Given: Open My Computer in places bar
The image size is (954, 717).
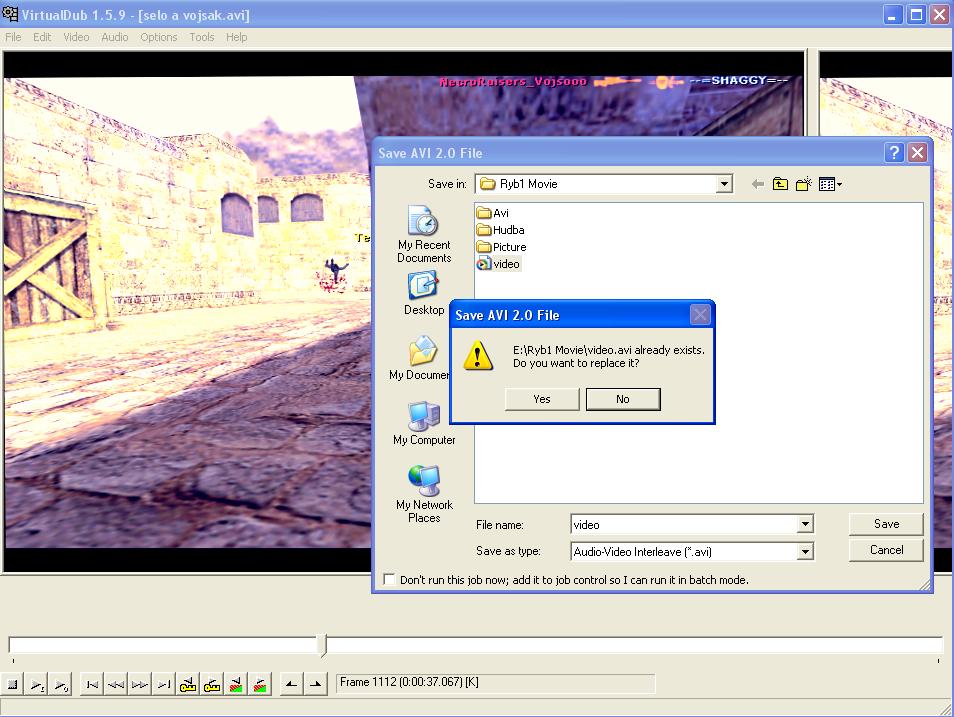Looking at the screenshot, I should pos(424,424).
